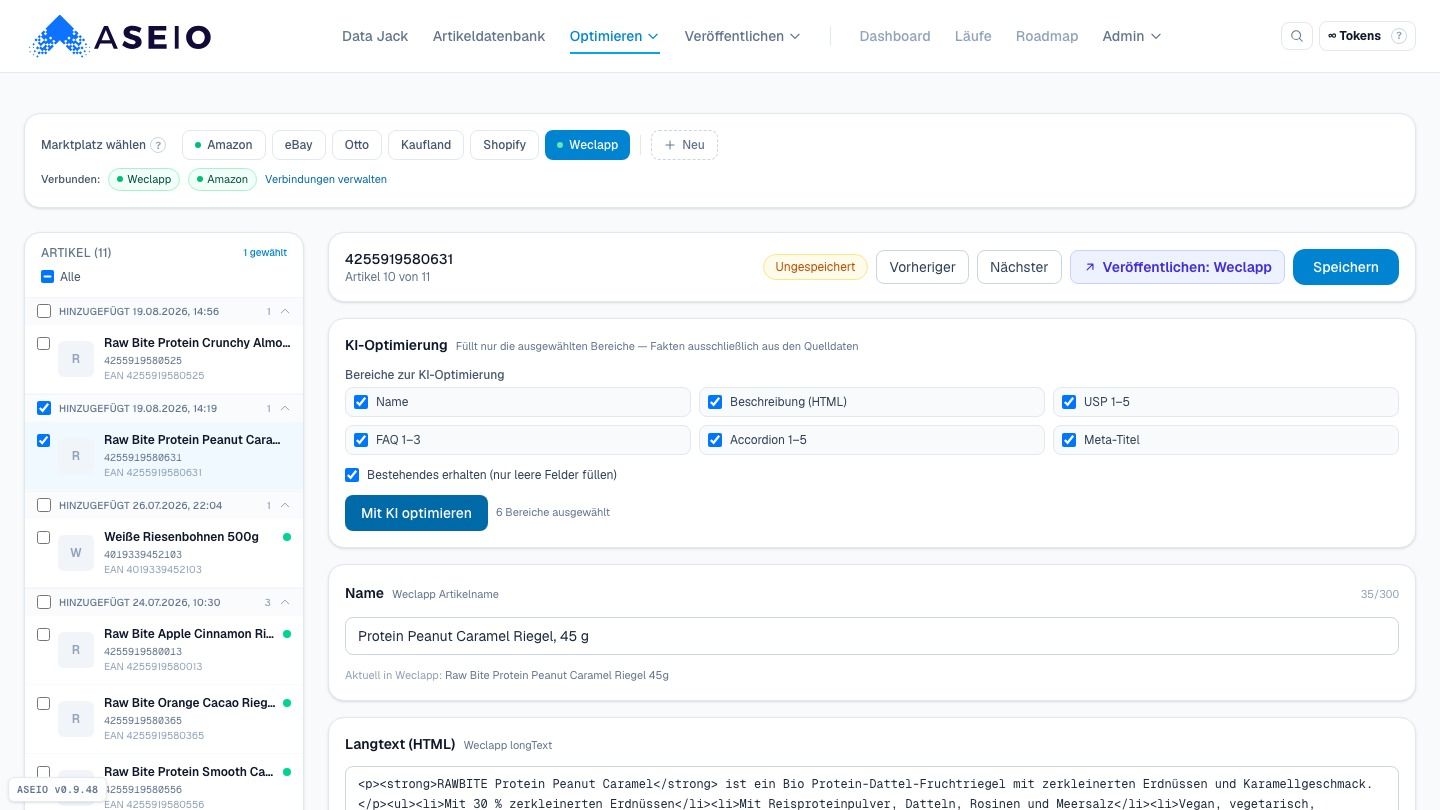The image size is (1440, 810).
Task: Click into the Weclapp Artikelname input field
Action: 872,636
